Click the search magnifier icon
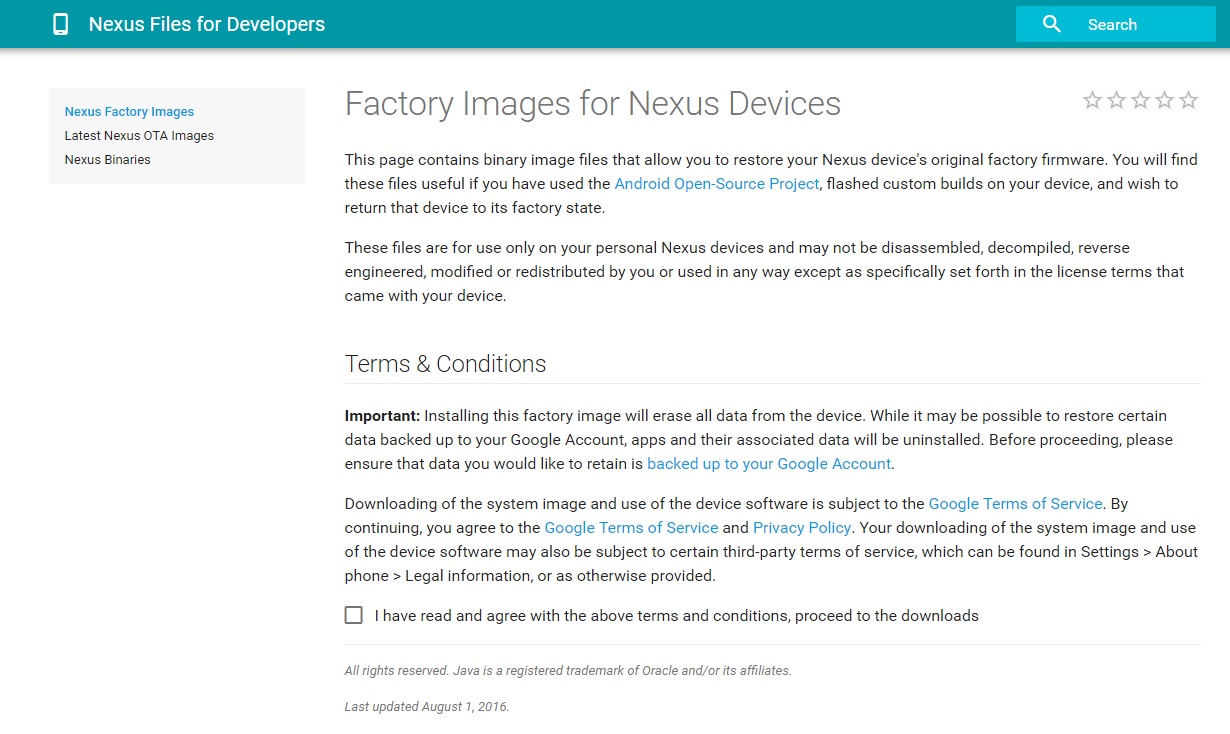The width and height of the screenshot is (1230, 734). [1051, 24]
